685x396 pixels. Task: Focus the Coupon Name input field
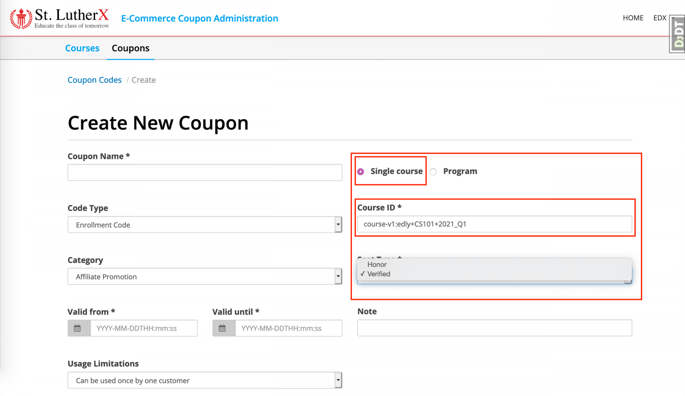[204, 173]
